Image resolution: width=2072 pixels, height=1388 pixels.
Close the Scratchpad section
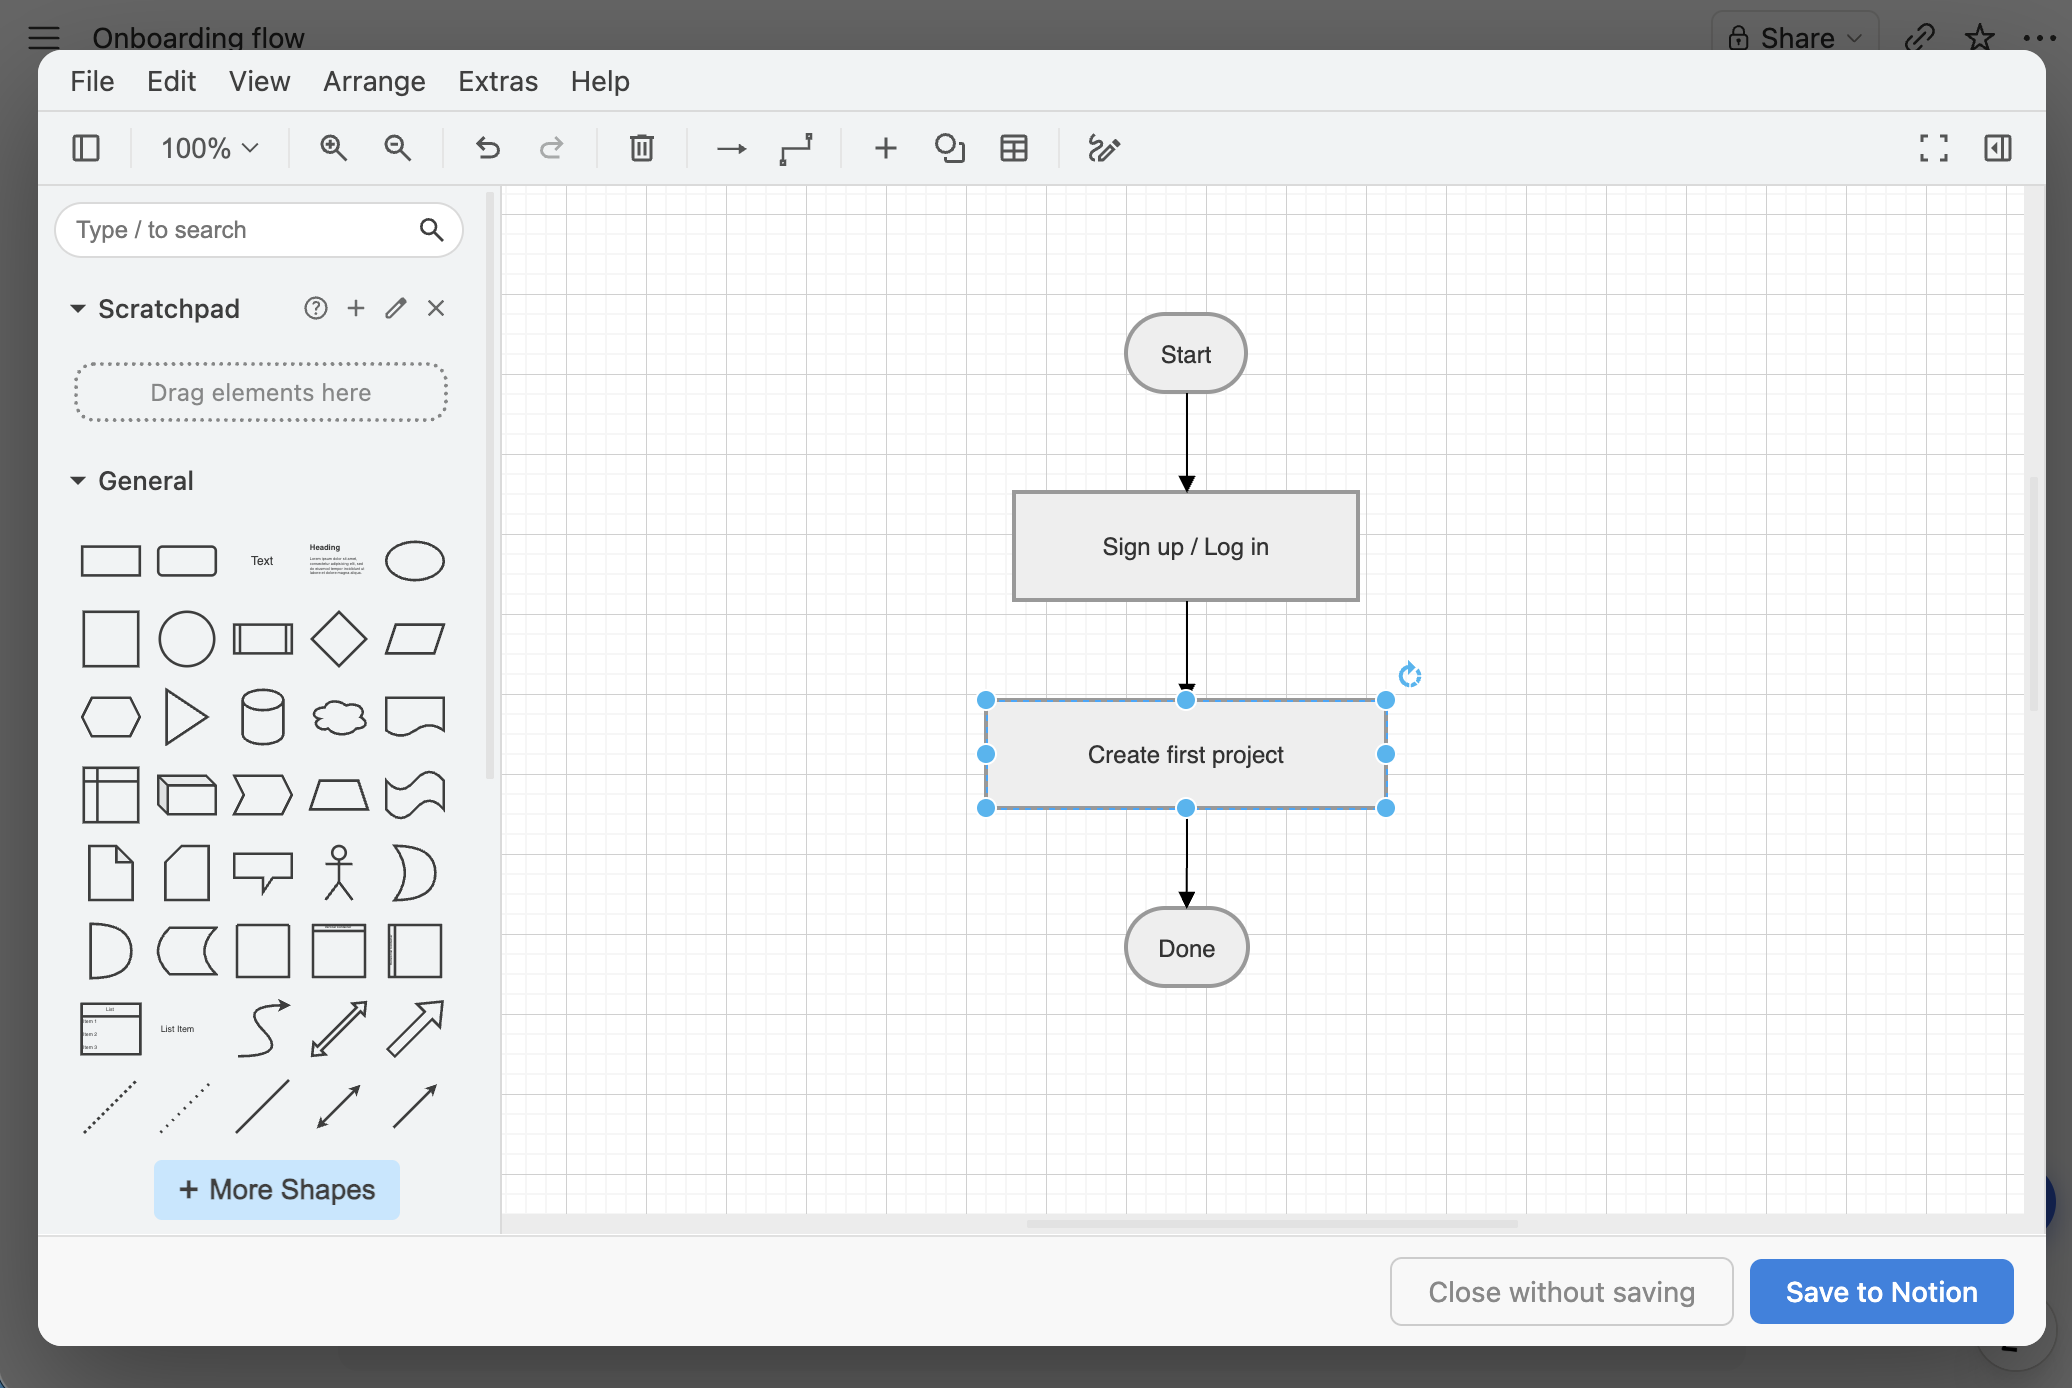(436, 308)
